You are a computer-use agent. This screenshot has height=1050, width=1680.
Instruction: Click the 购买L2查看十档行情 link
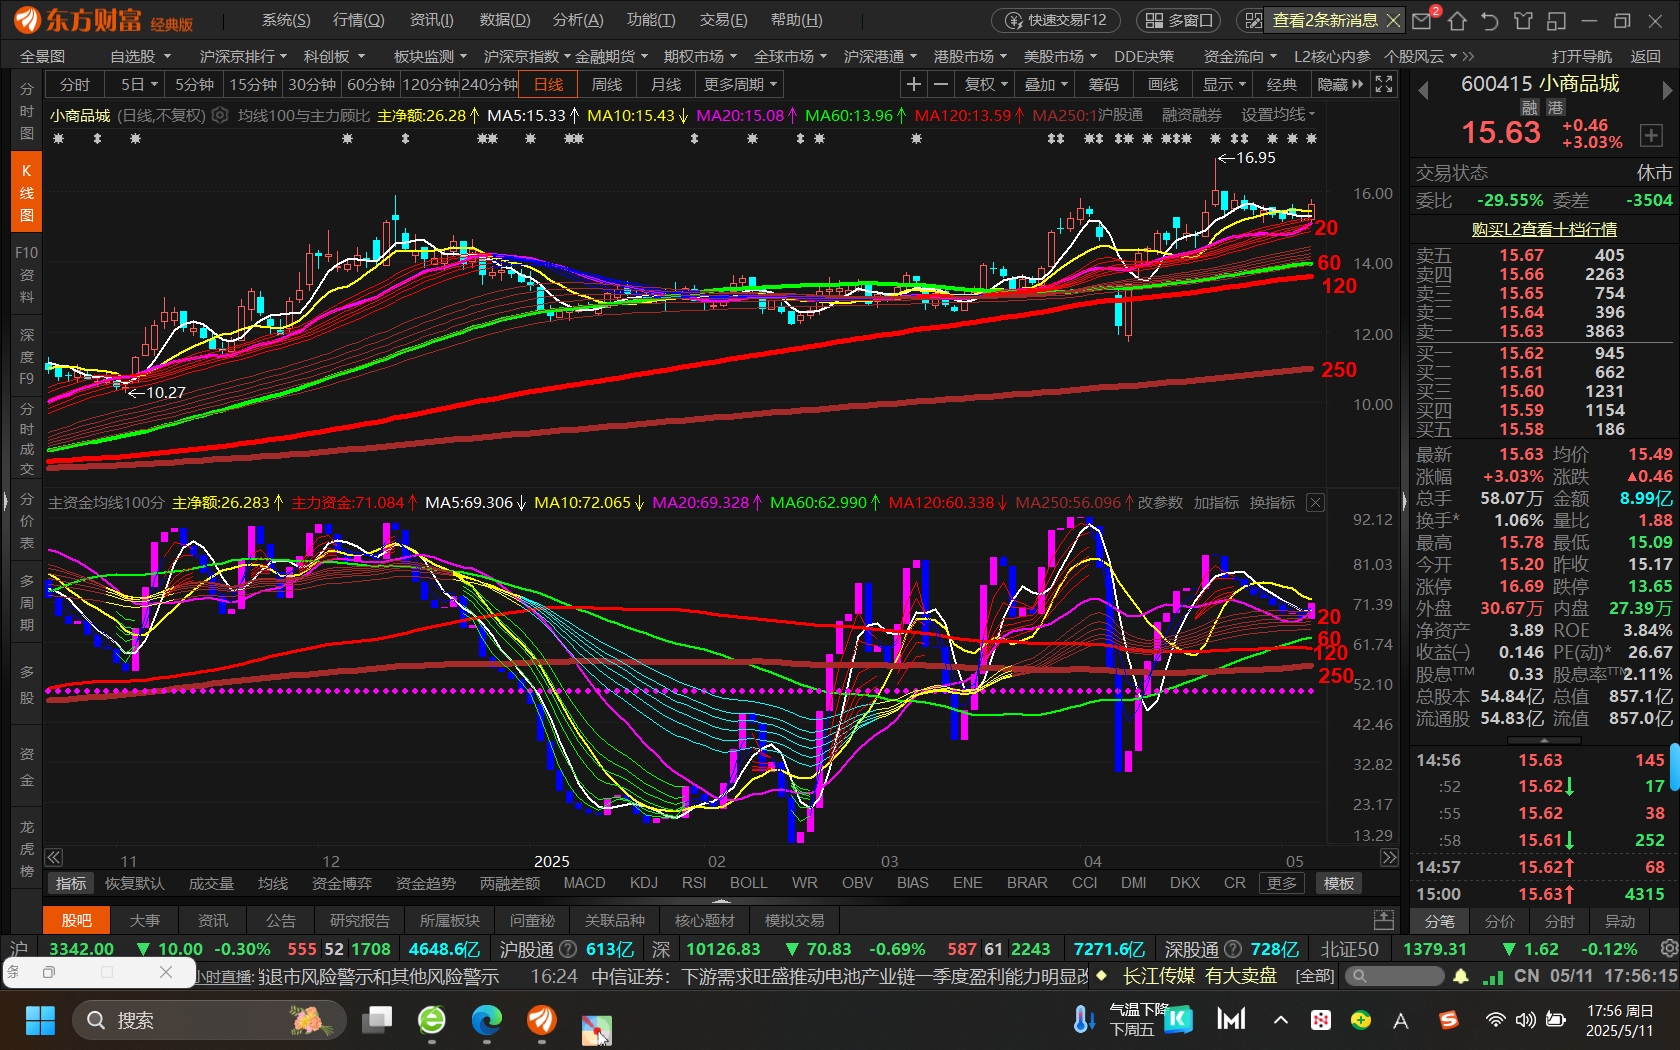[x=1544, y=229]
